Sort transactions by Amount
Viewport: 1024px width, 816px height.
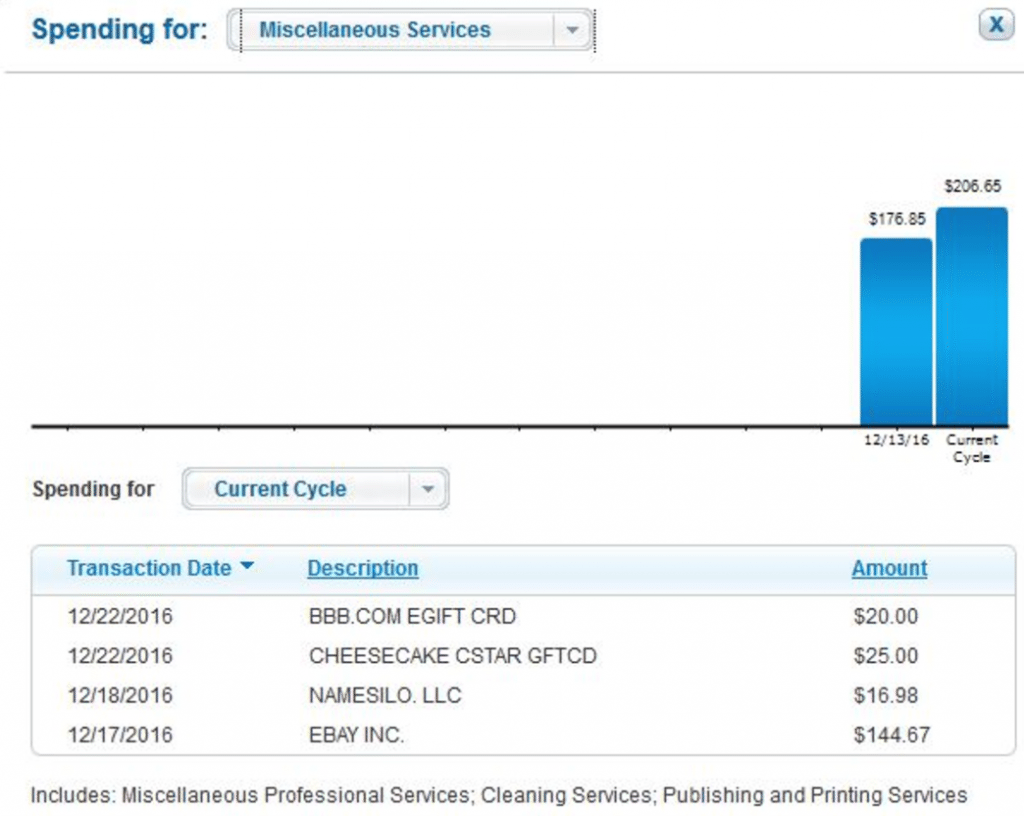point(888,568)
